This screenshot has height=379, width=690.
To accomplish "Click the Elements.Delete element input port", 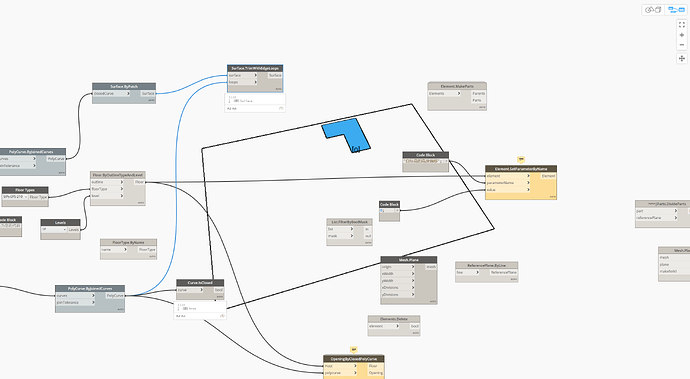I will [x=384, y=326].
